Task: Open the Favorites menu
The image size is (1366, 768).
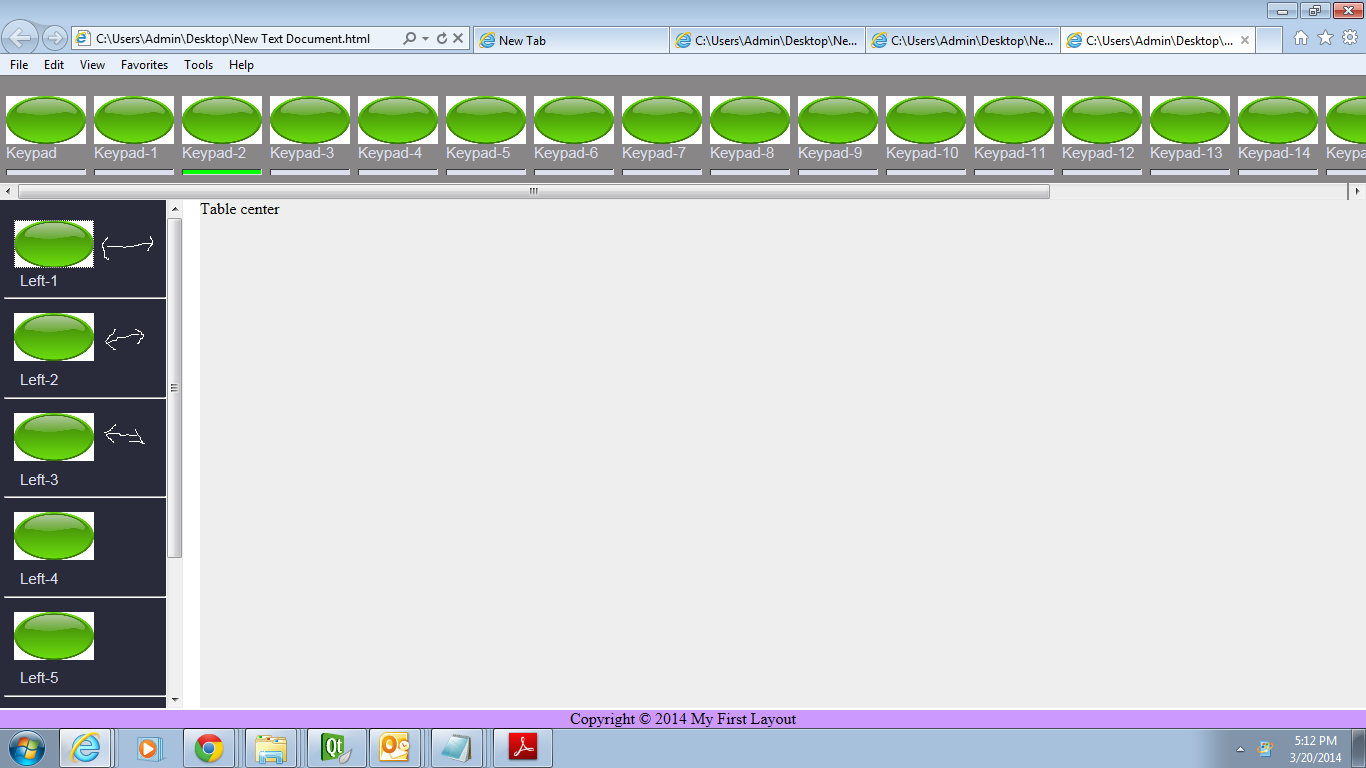Action: [144, 65]
